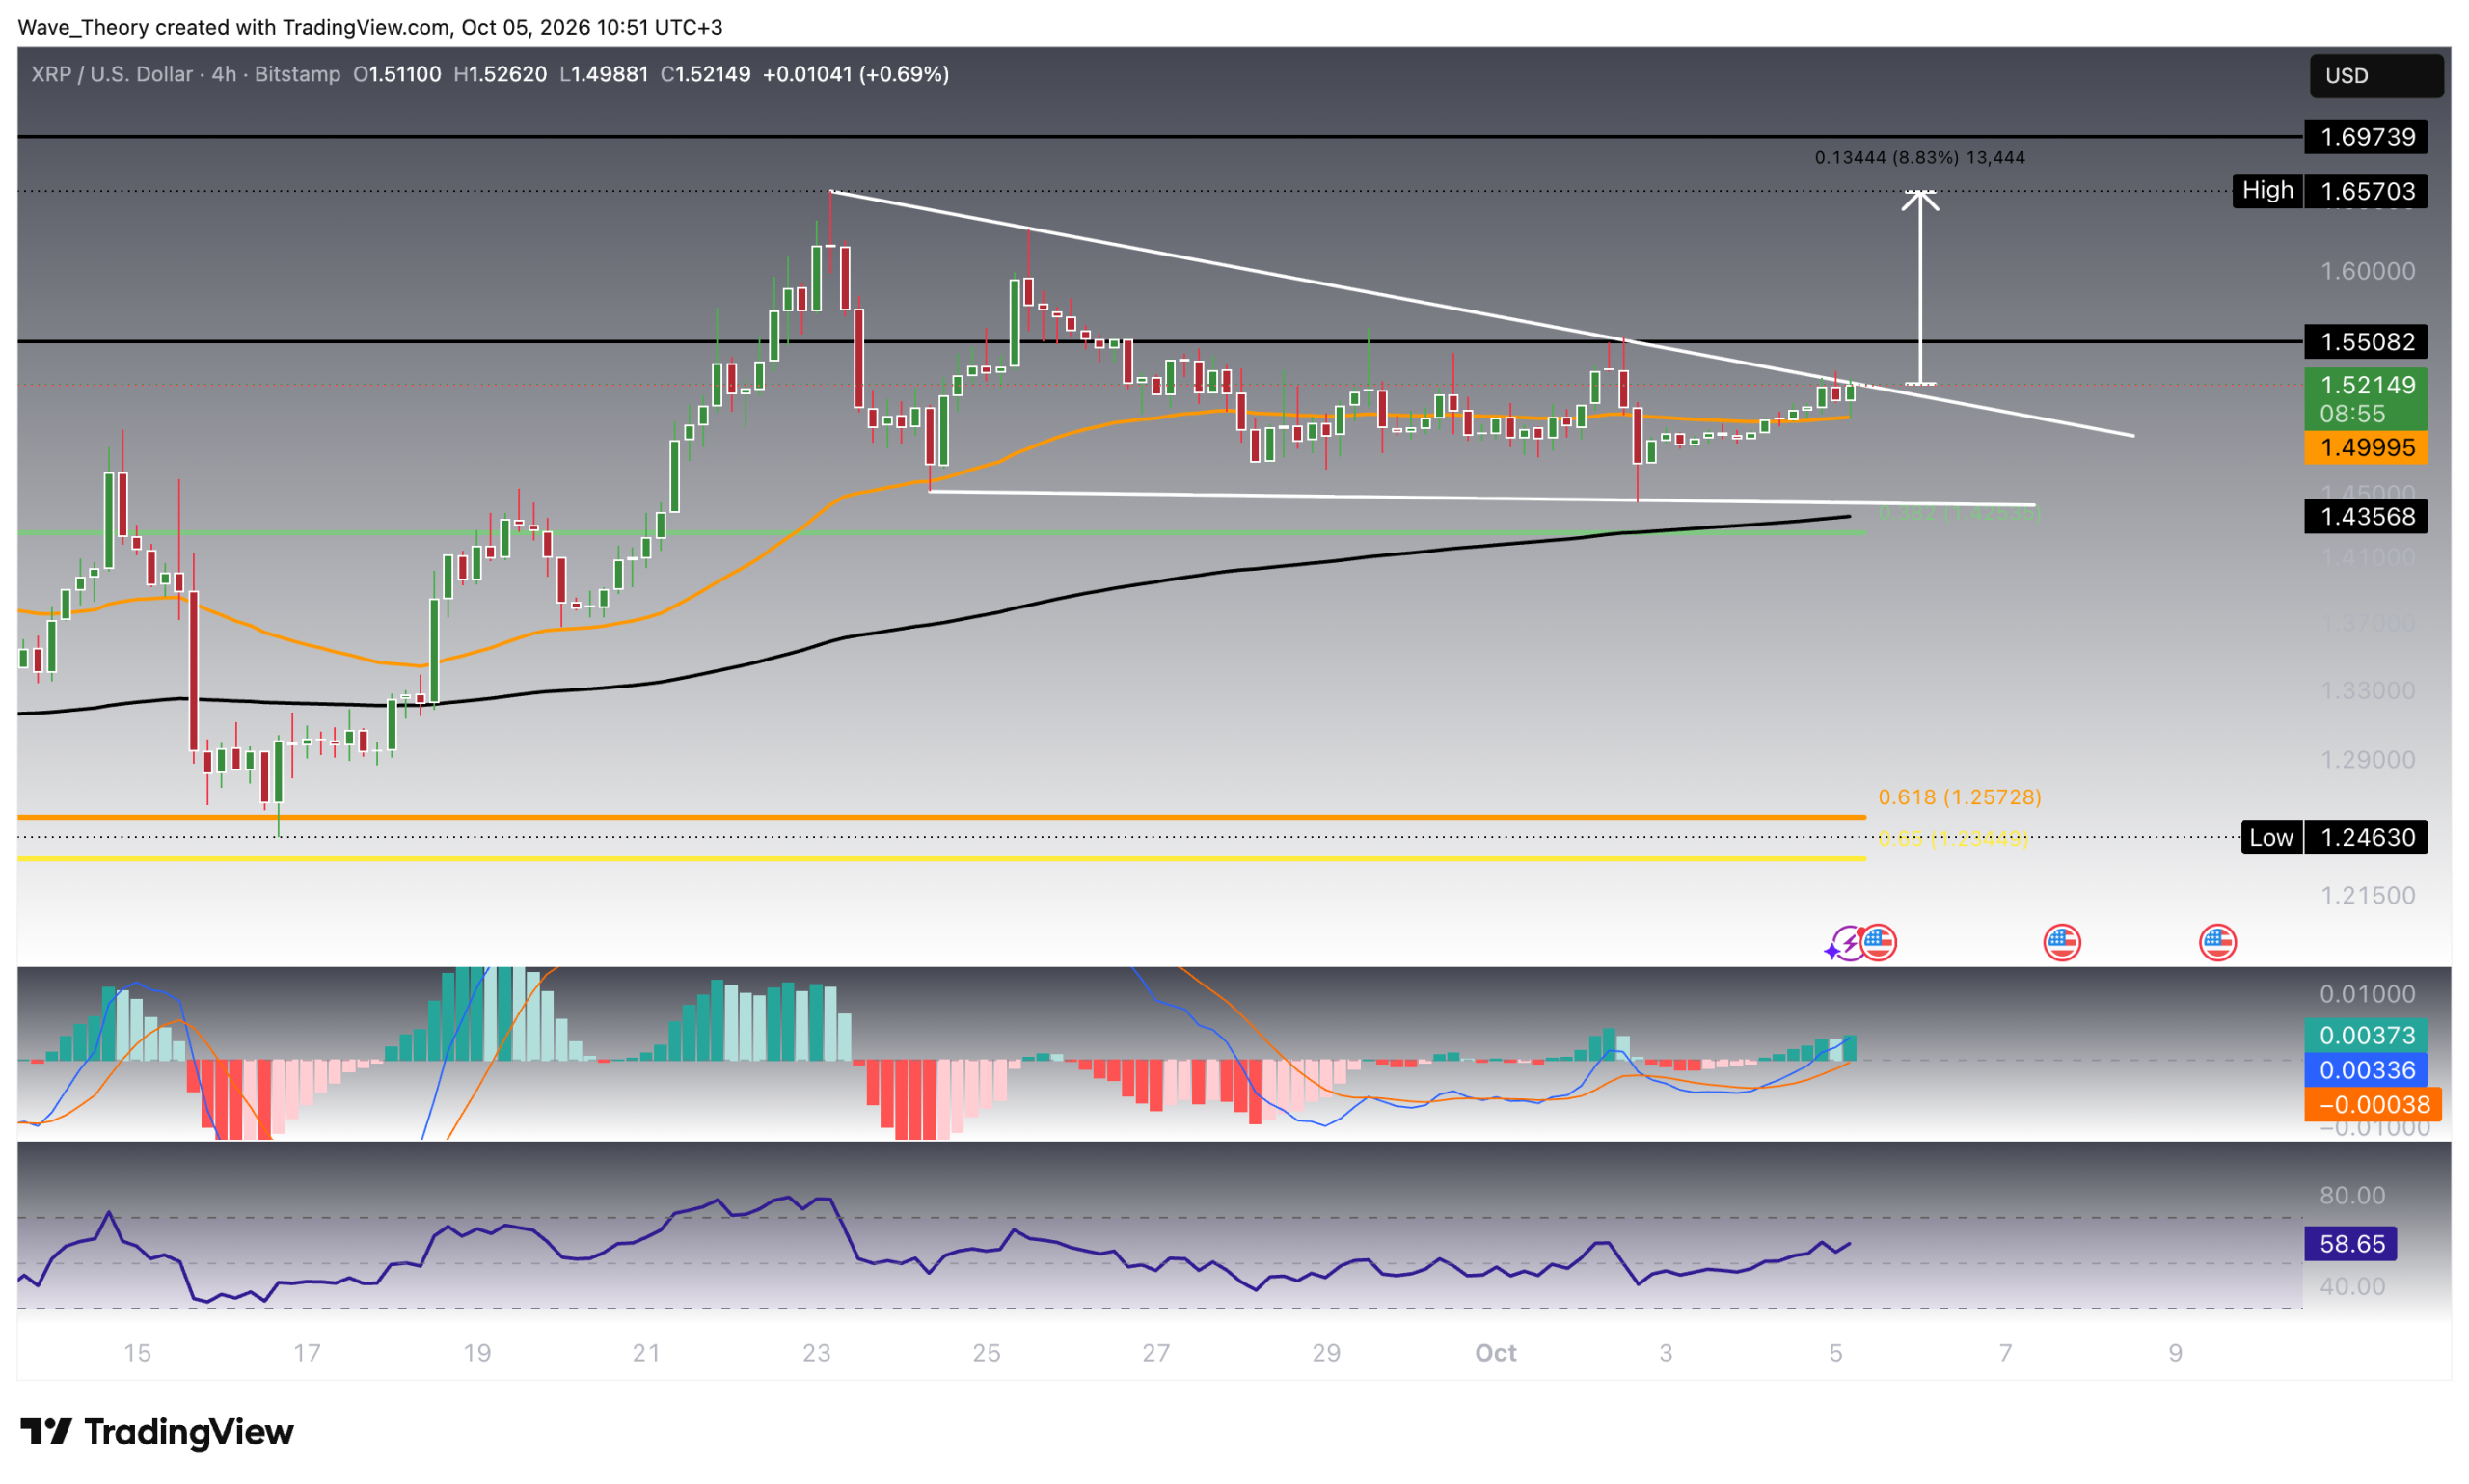The image size is (2469, 1484).
Task: Select the 1.43568 moving average label
Action: click(2365, 517)
